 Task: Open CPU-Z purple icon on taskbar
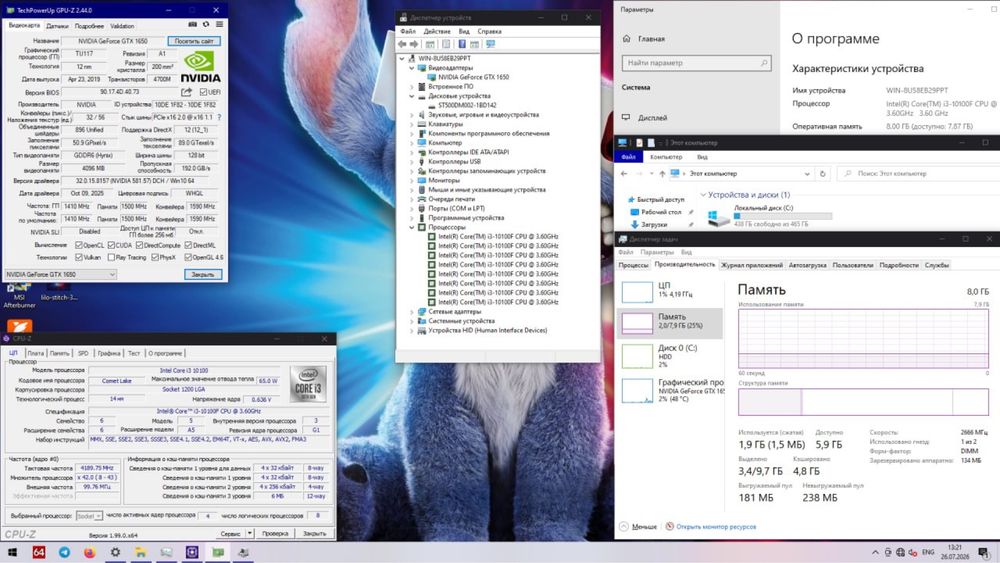click(x=192, y=552)
